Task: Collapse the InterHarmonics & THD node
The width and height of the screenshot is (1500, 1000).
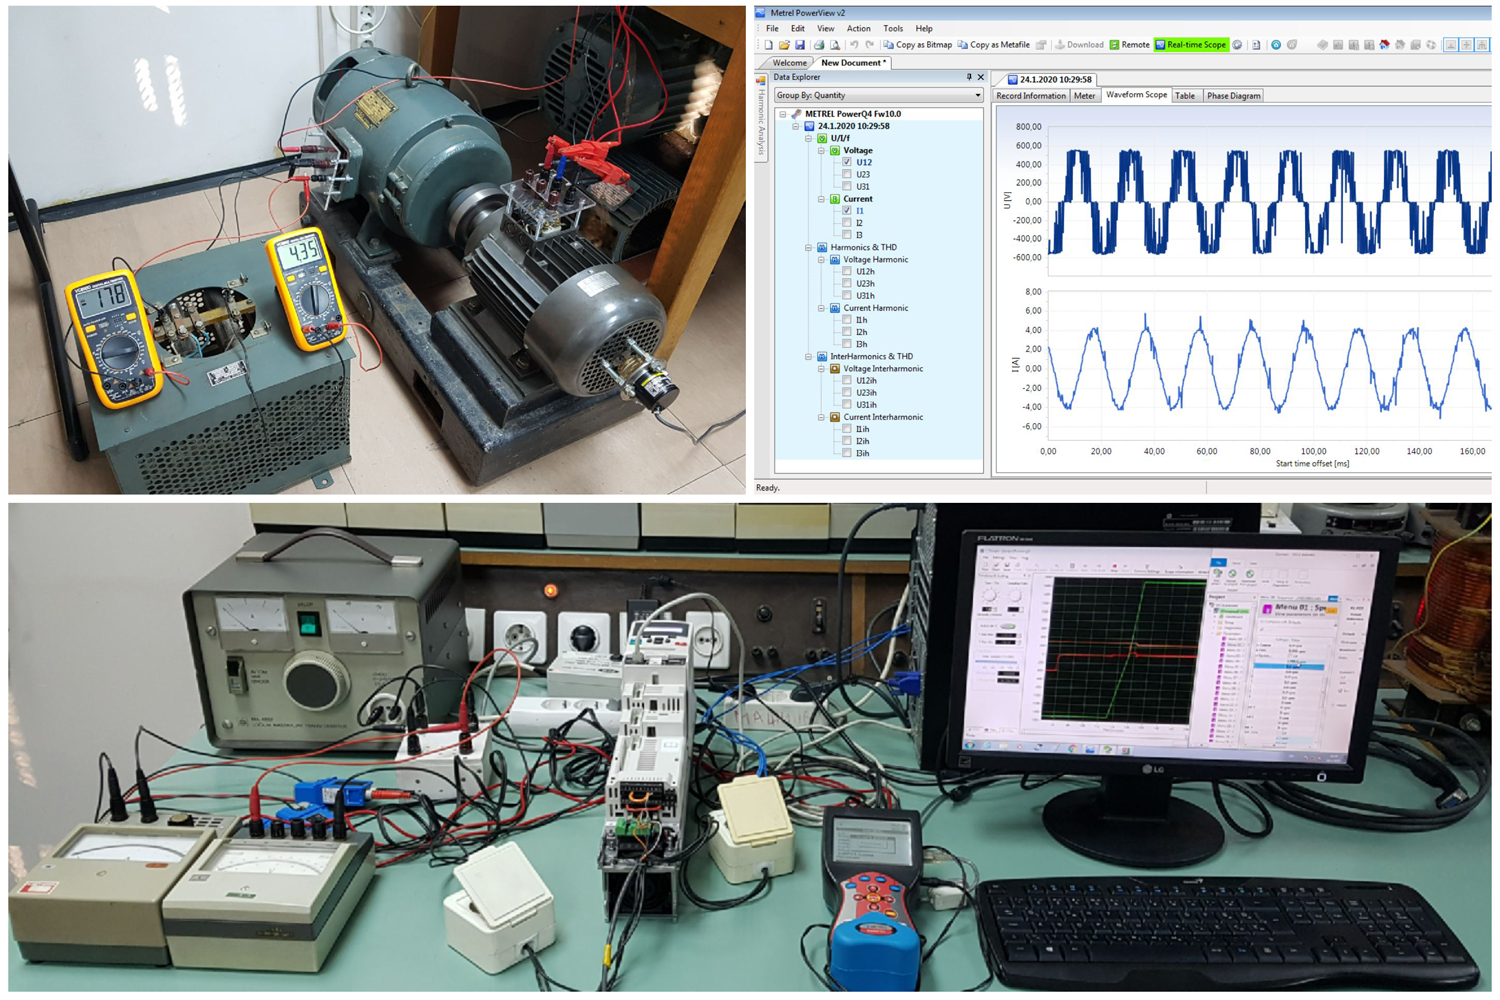Action: point(809,356)
